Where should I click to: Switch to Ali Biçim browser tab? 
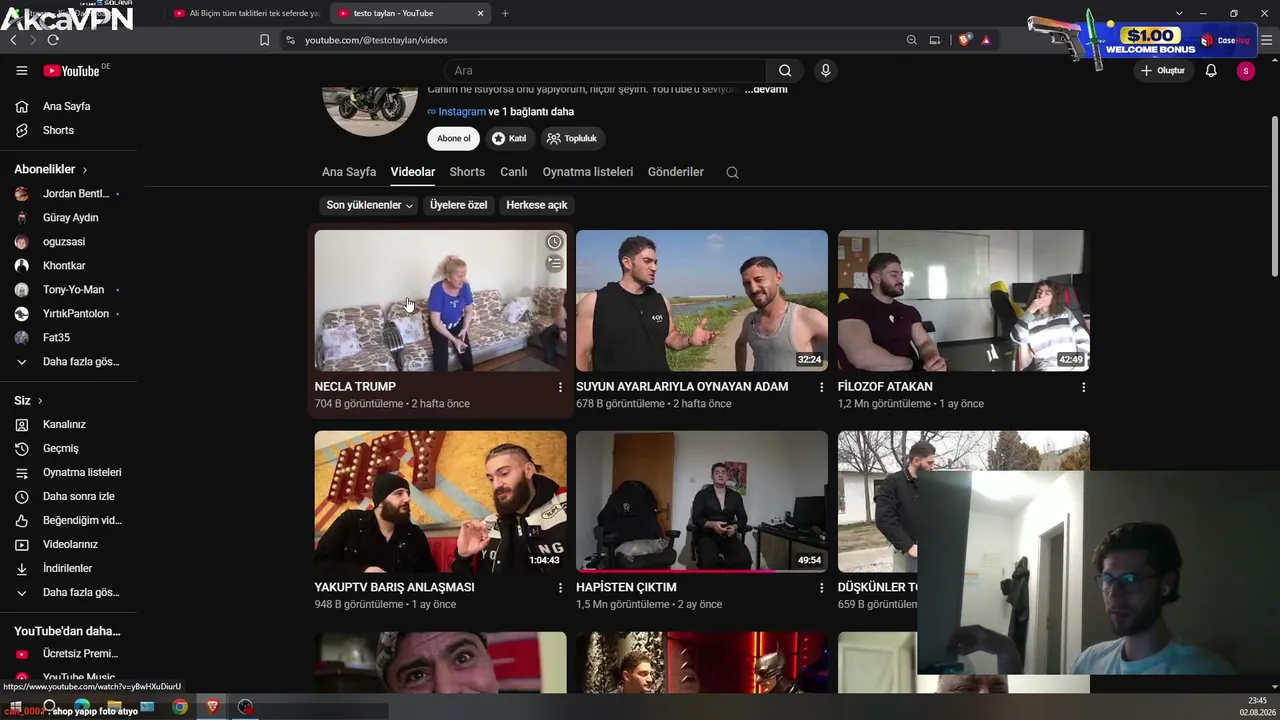point(246,13)
